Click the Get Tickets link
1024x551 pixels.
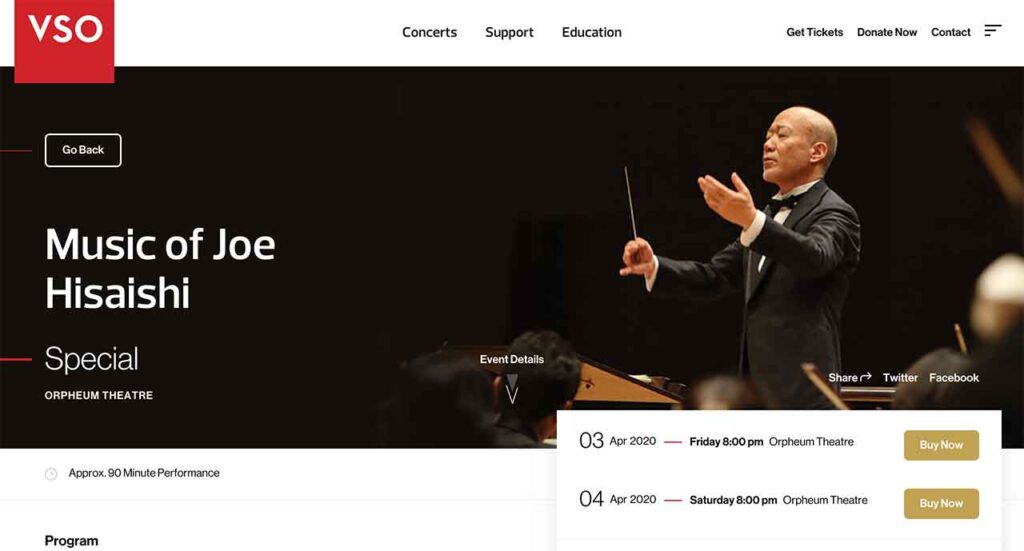coord(814,32)
